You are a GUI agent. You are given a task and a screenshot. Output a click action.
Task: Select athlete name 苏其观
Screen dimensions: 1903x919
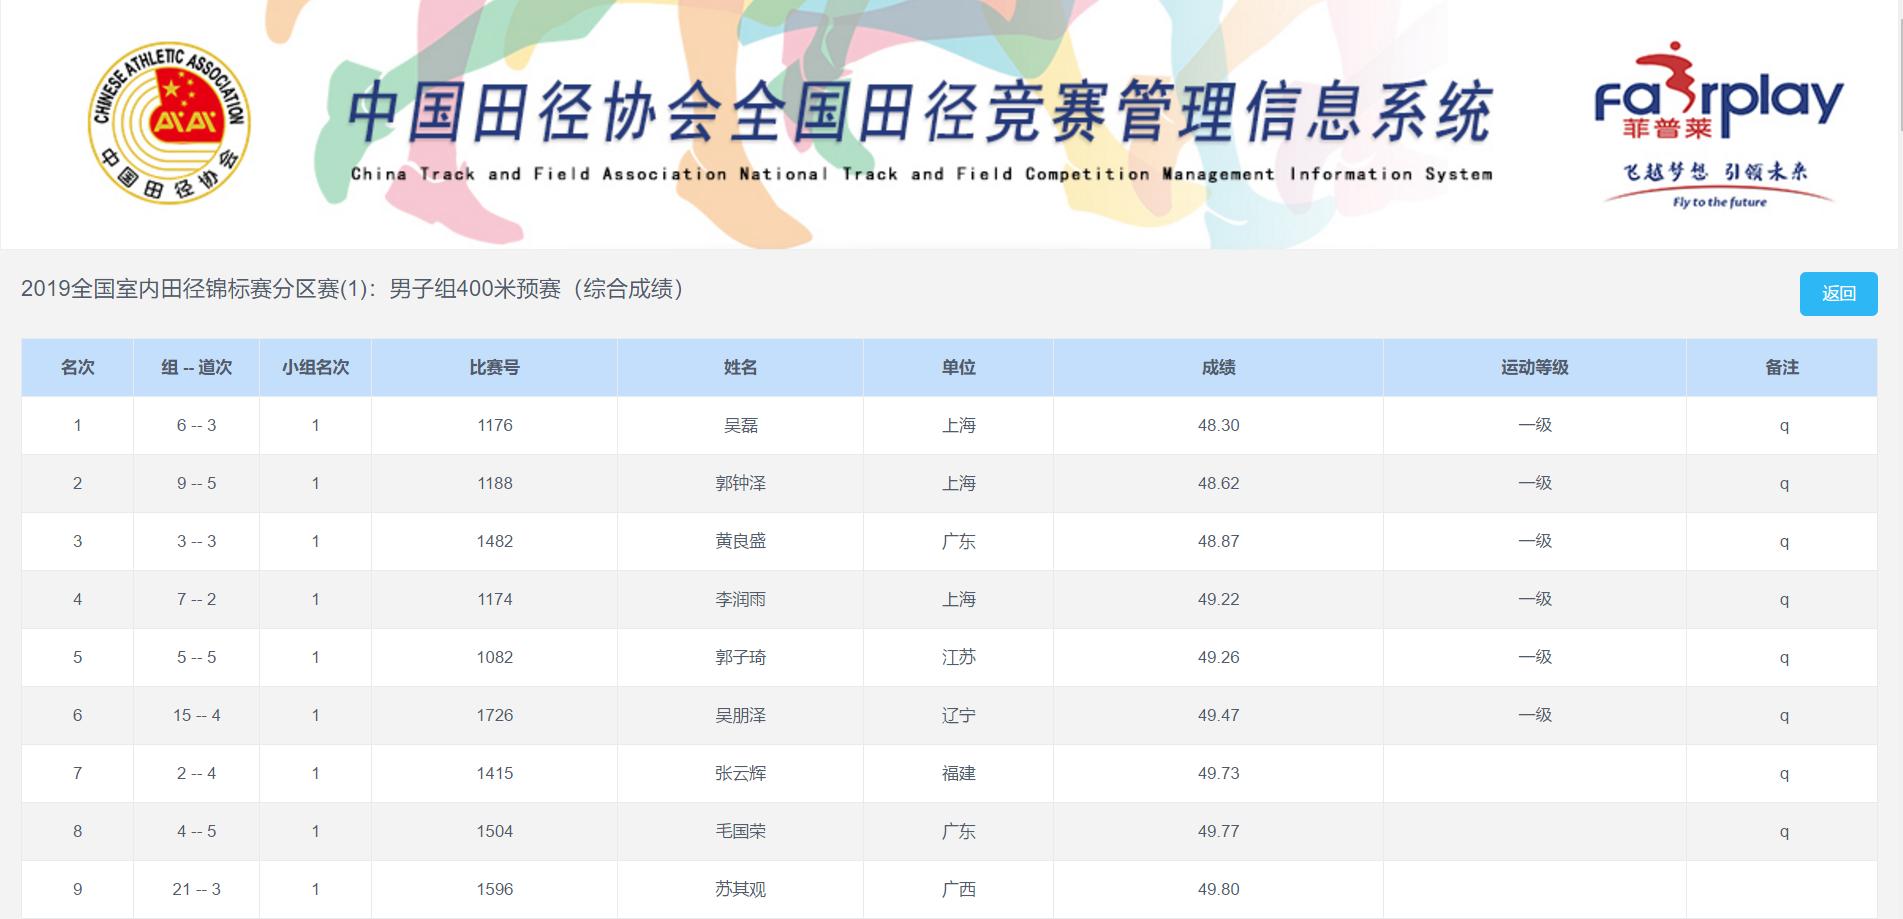point(740,889)
